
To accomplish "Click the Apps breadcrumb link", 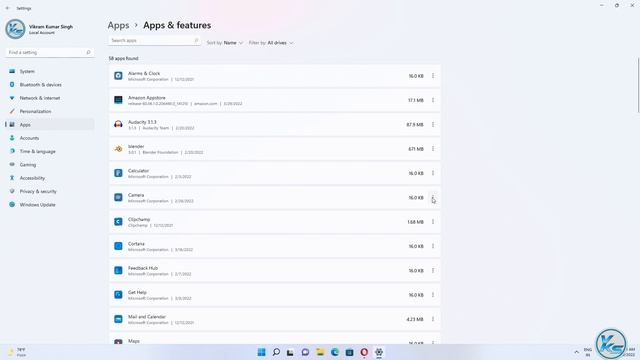I will [118, 25].
